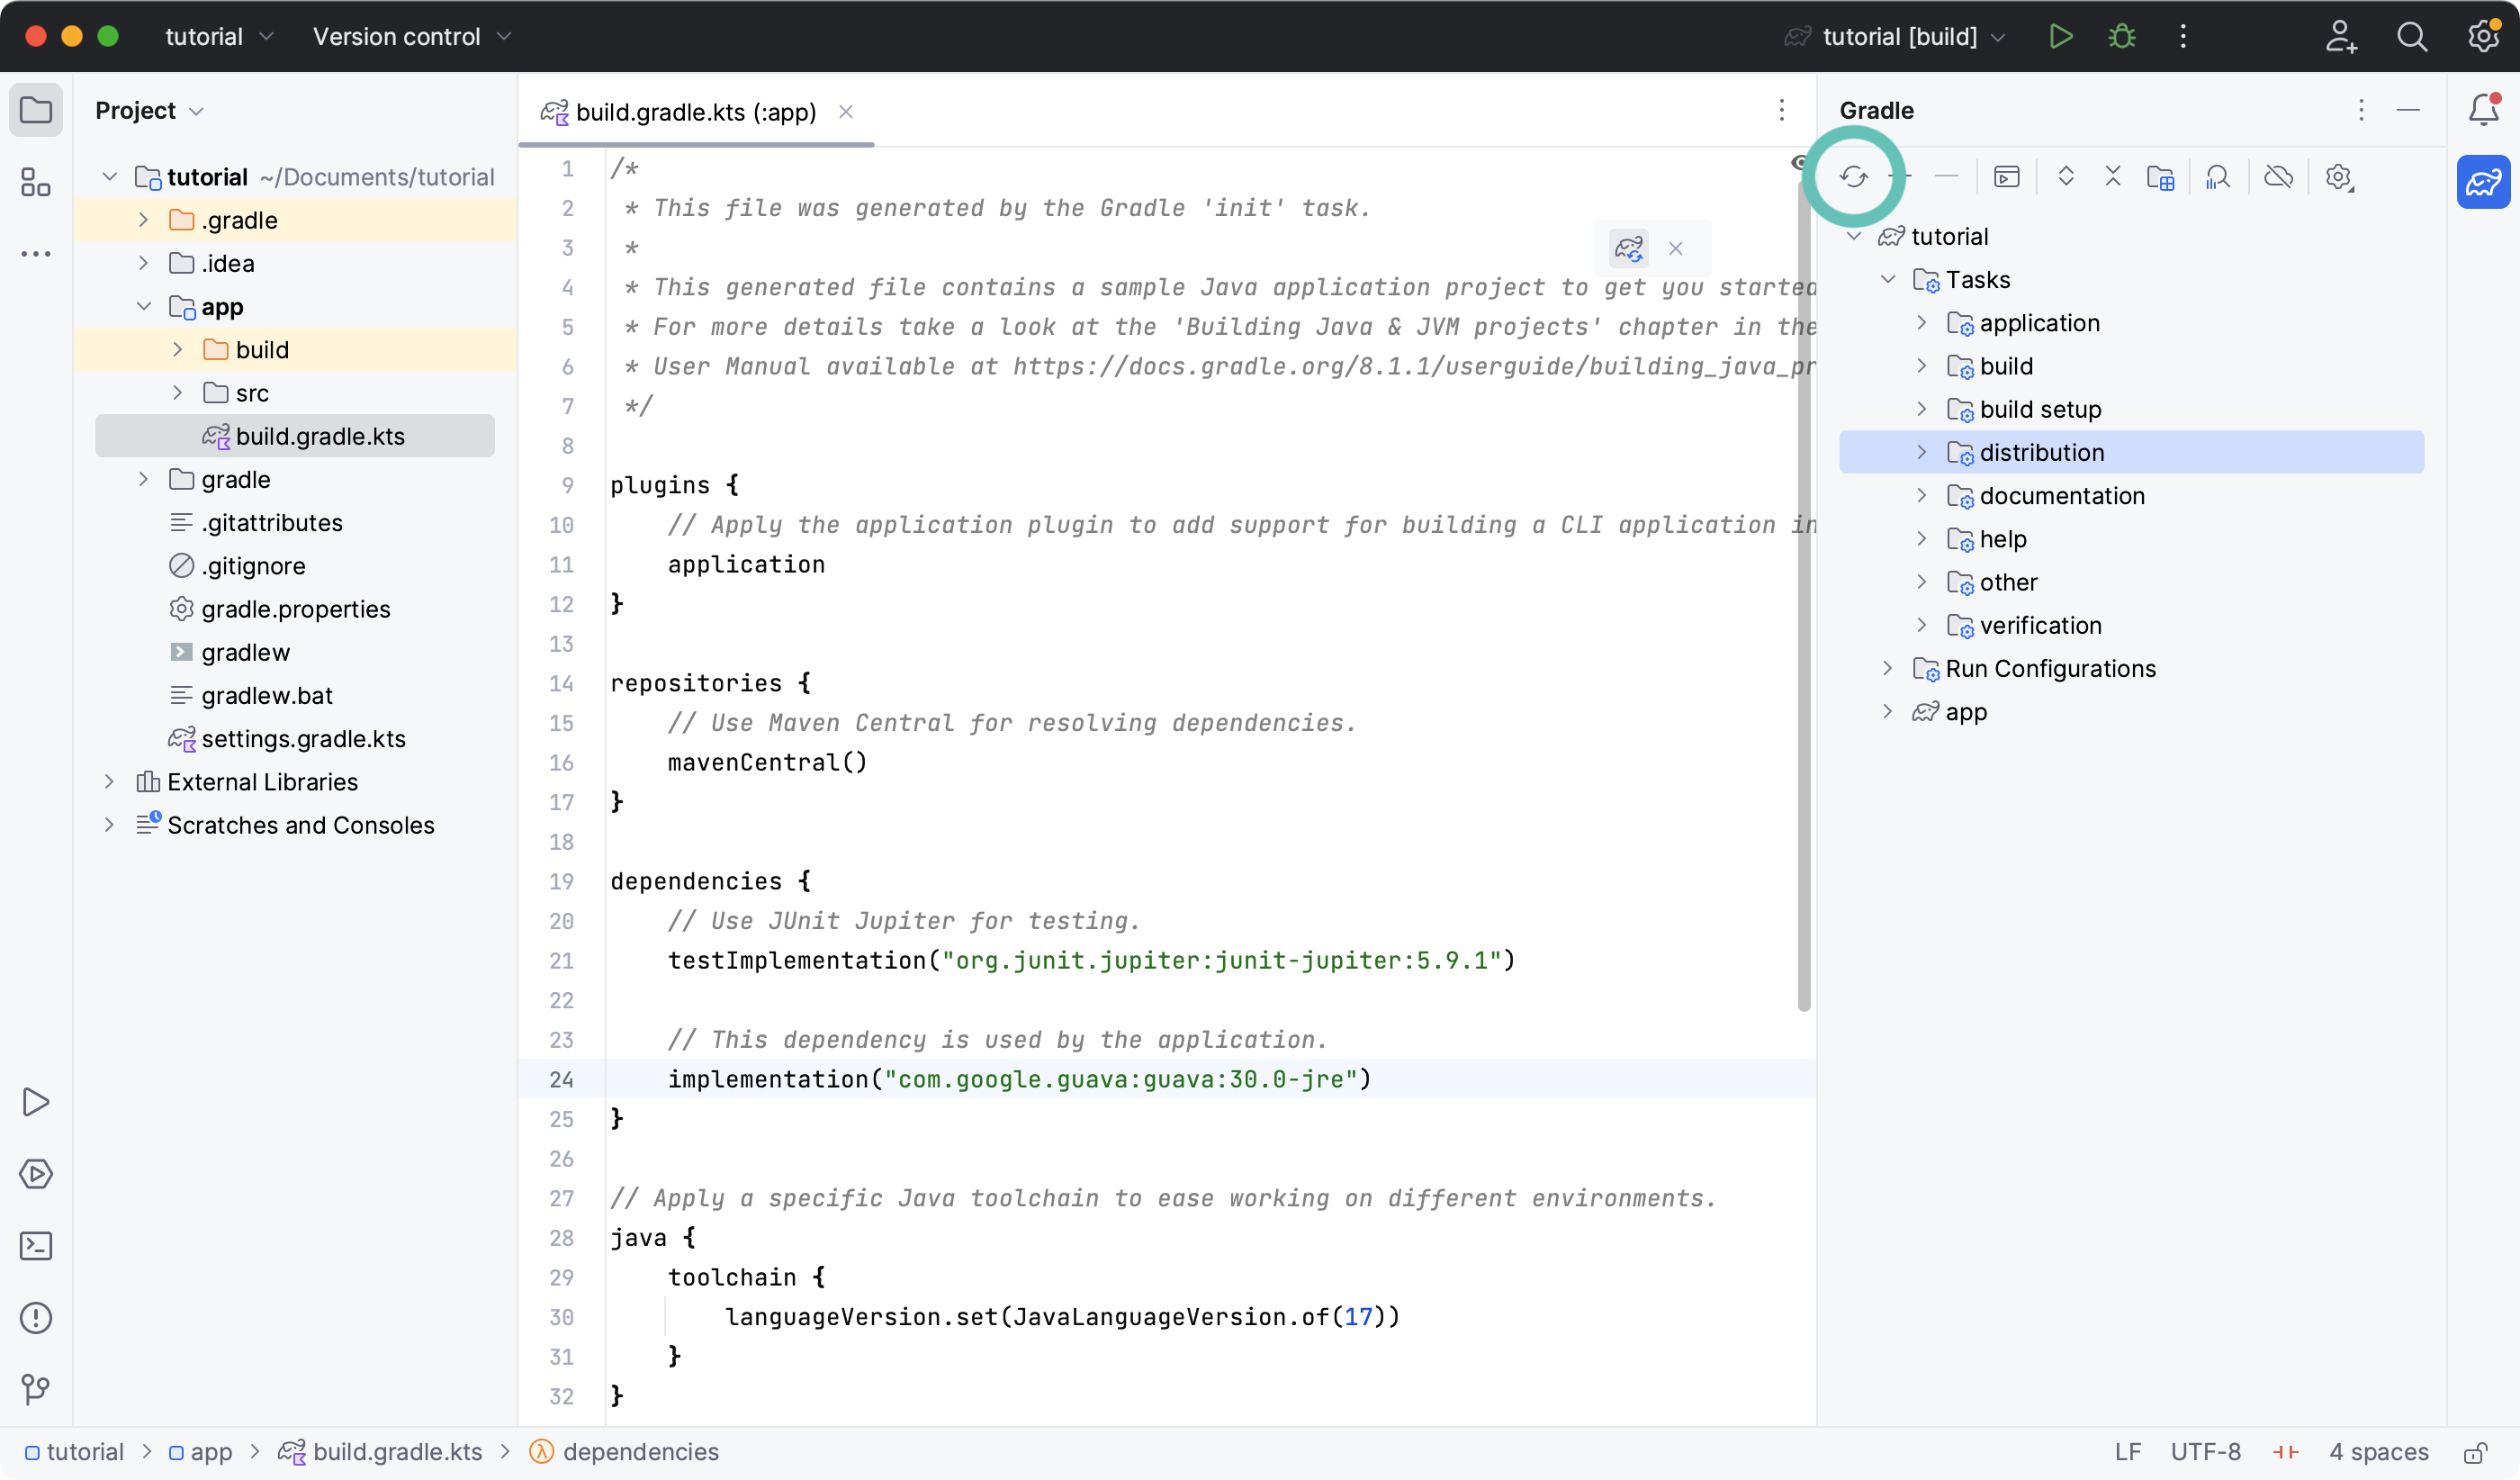Open Gradle panel options kebab menu
Image resolution: width=2520 pixels, height=1480 pixels.
[2361, 110]
